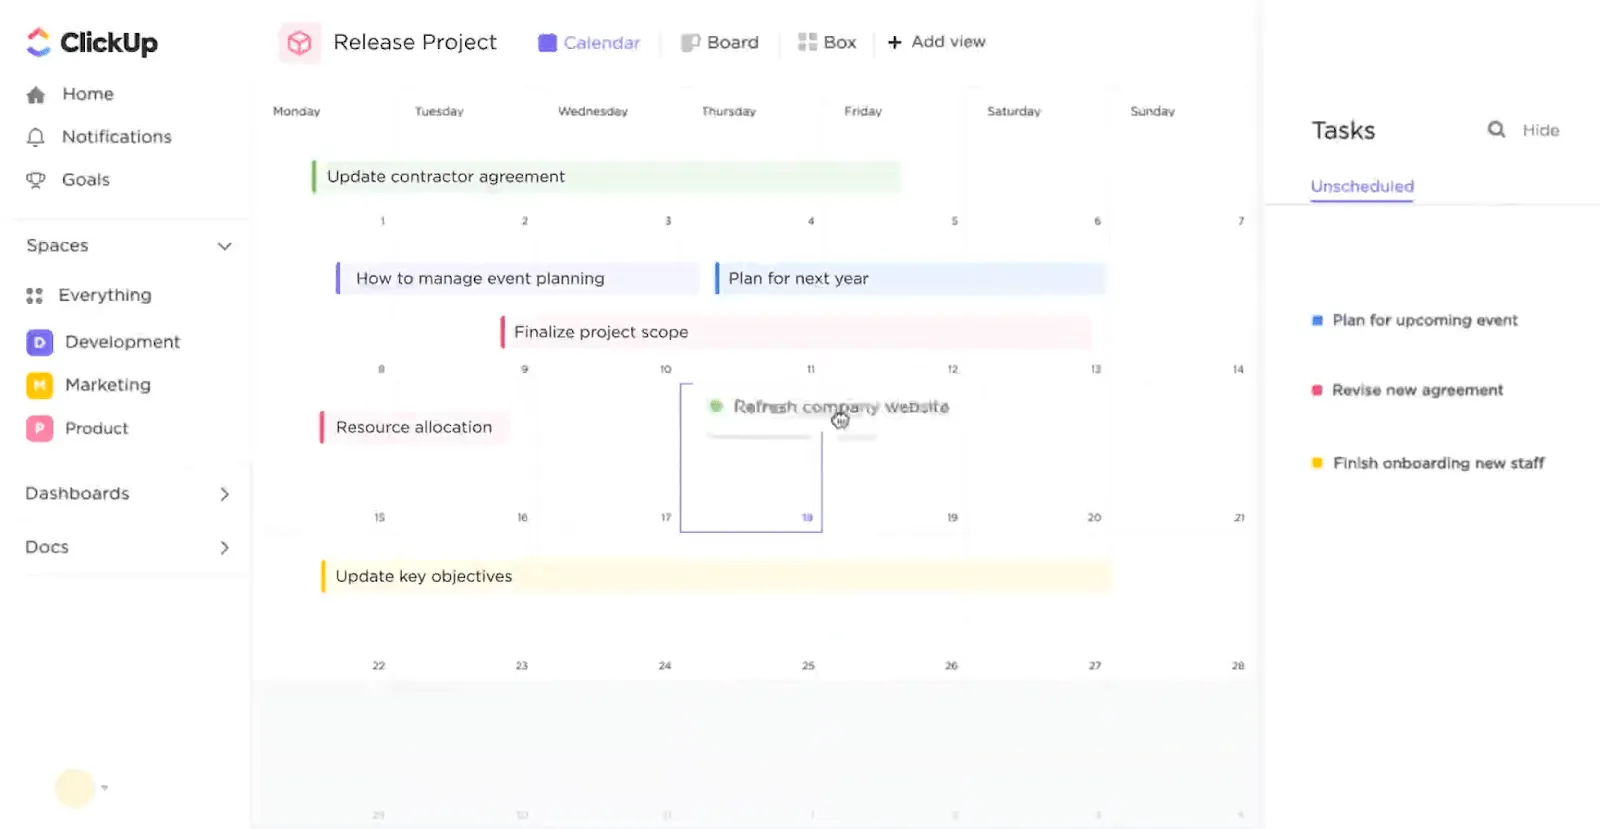
Task: Open the Development space
Action: (123, 342)
